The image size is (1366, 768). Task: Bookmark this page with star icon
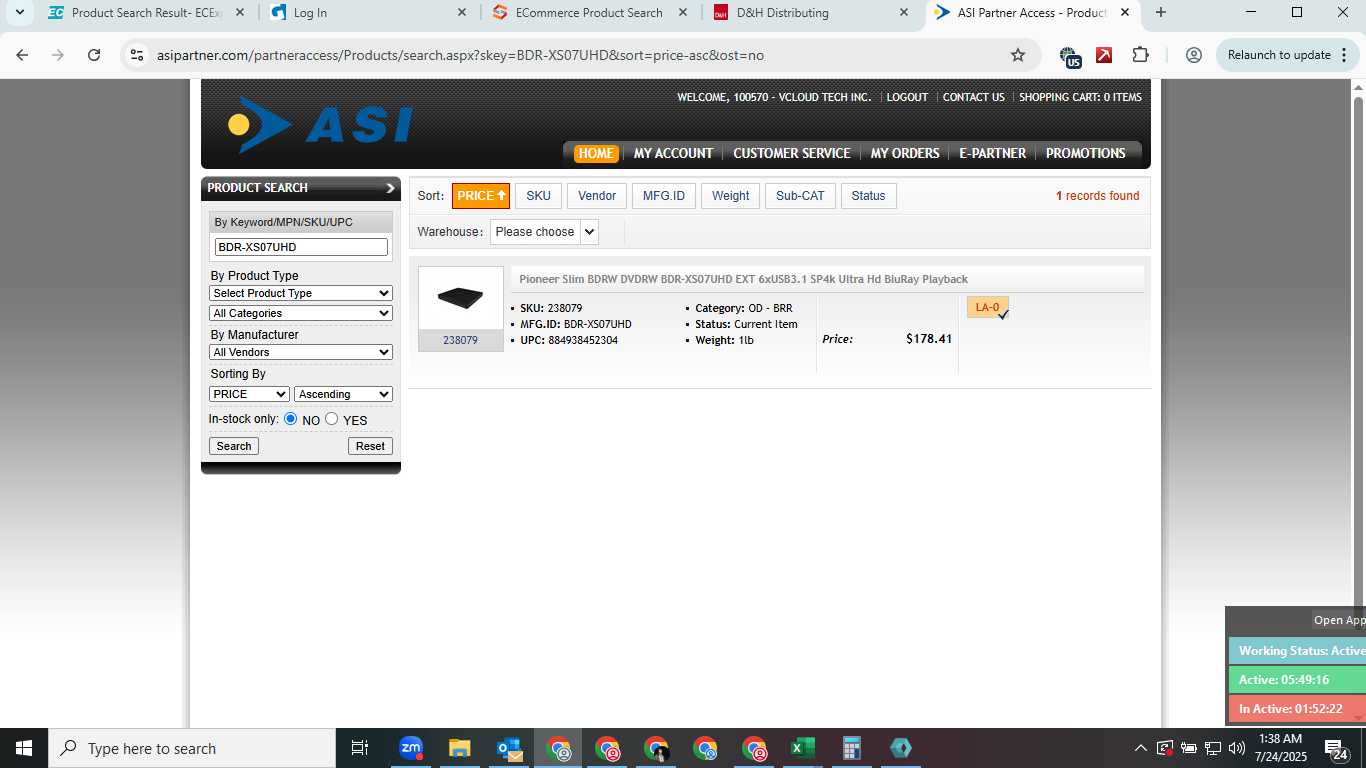click(1018, 55)
